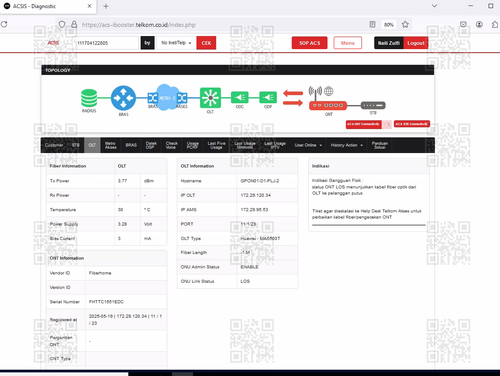The image size is (500, 376).
Task: Click the Vendor ID value Fiberhome
Action: [100, 273]
